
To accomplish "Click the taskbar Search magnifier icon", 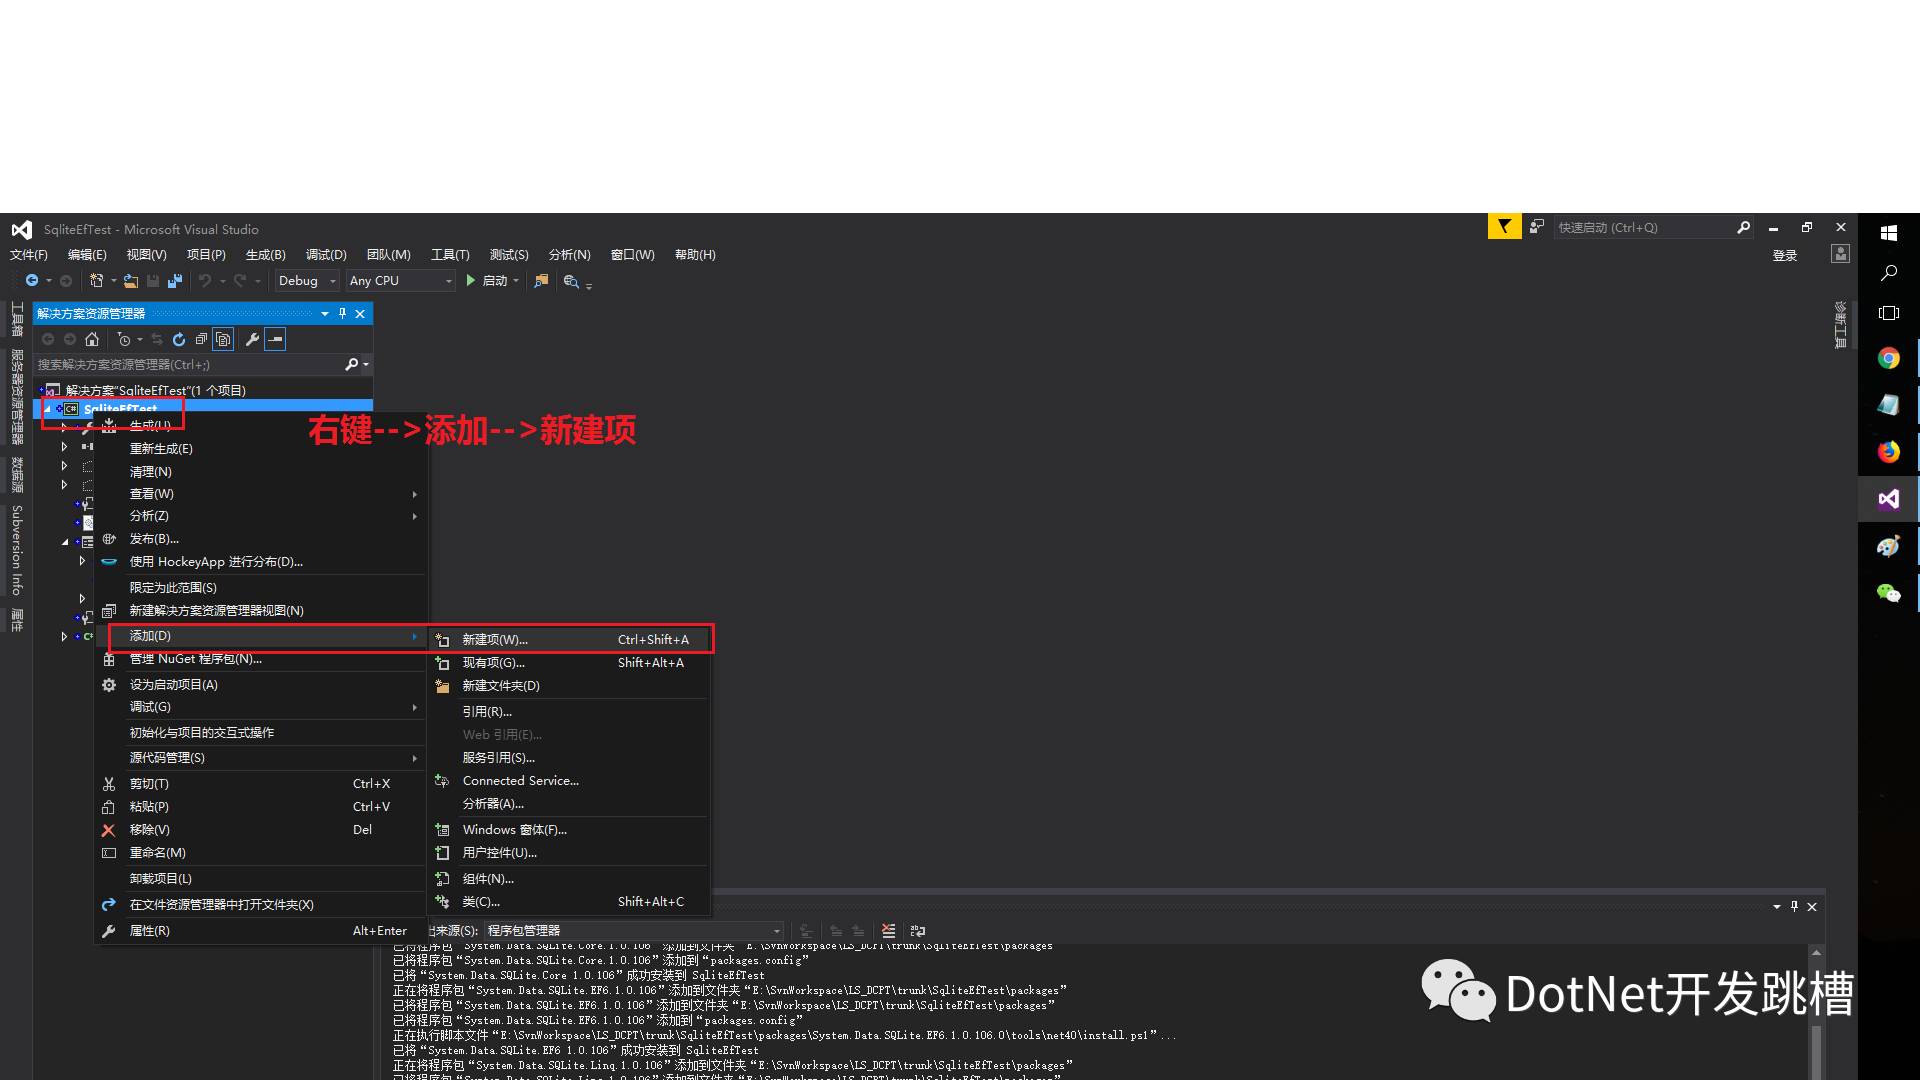I will pos(1888,273).
